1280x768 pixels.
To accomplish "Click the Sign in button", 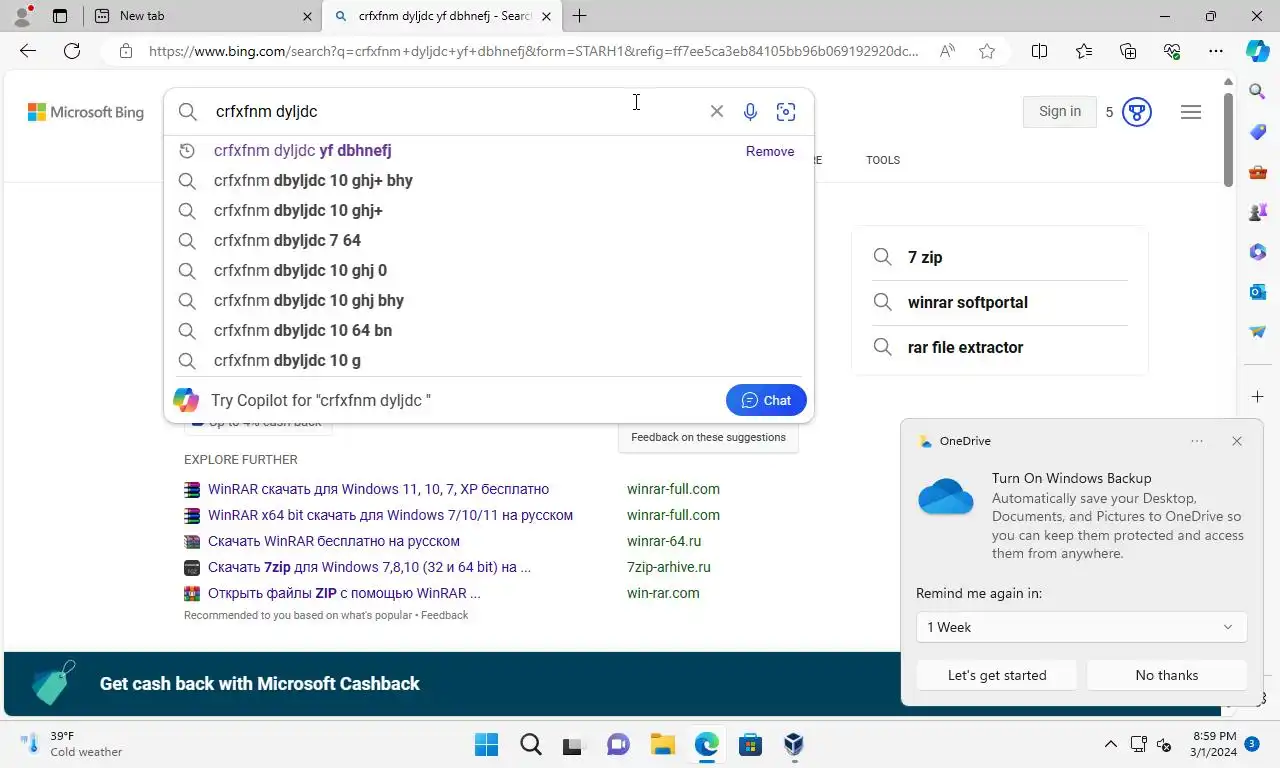I will pyautogui.click(x=1060, y=112).
